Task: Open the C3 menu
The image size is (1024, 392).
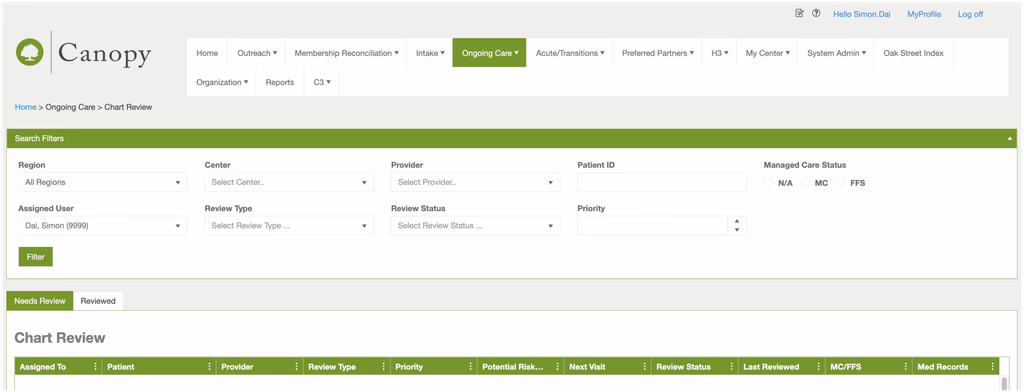Action: click(321, 82)
